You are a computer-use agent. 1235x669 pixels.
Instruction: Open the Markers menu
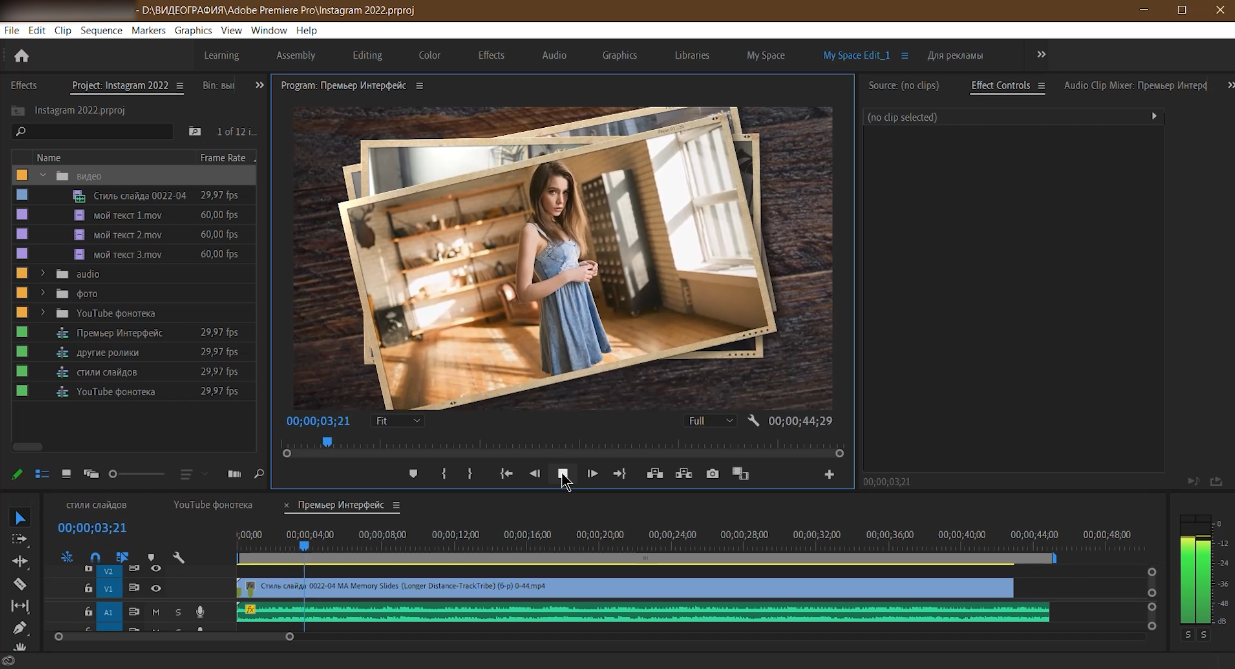tap(149, 31)
